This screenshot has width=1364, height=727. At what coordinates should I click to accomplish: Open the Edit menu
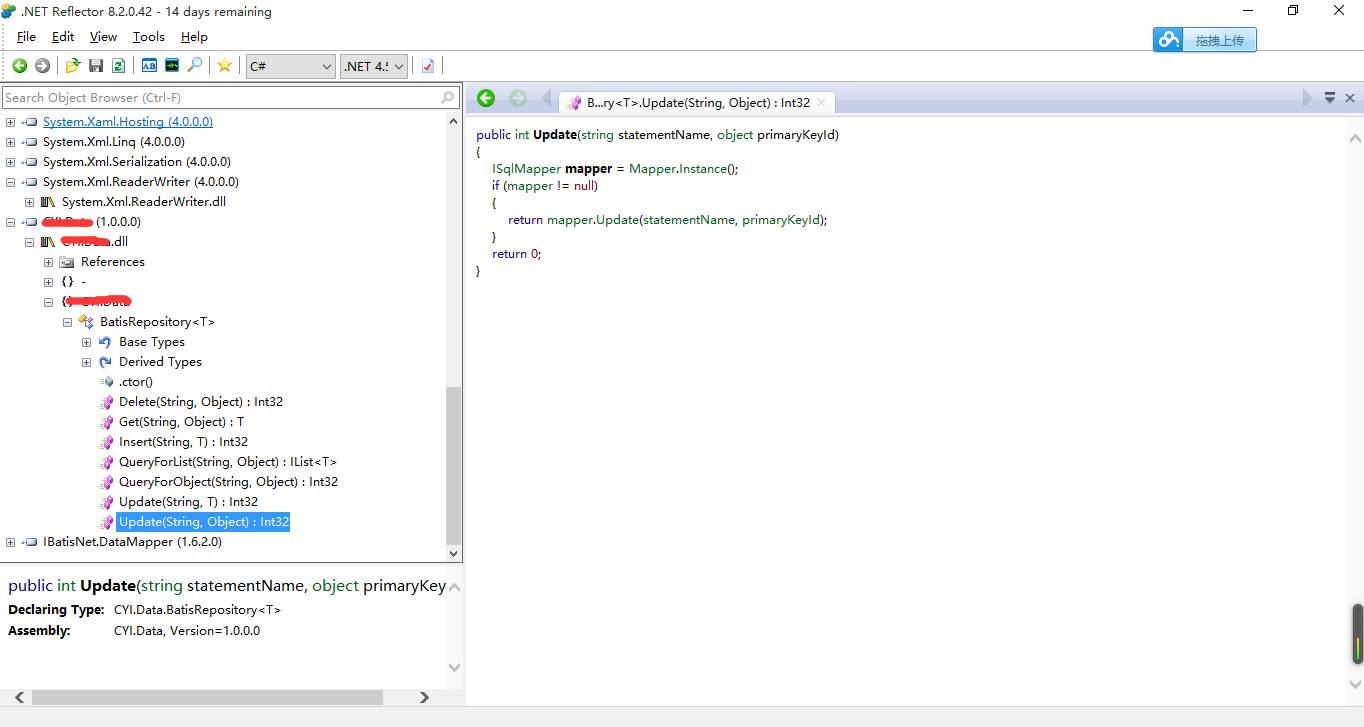pos(63,37)
